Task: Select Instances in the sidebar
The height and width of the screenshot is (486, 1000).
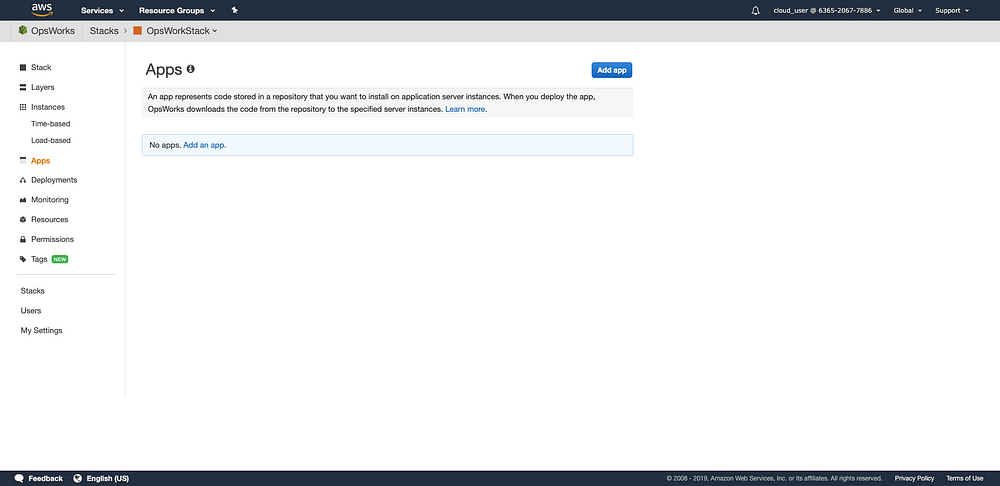Action: coord(48,107)
